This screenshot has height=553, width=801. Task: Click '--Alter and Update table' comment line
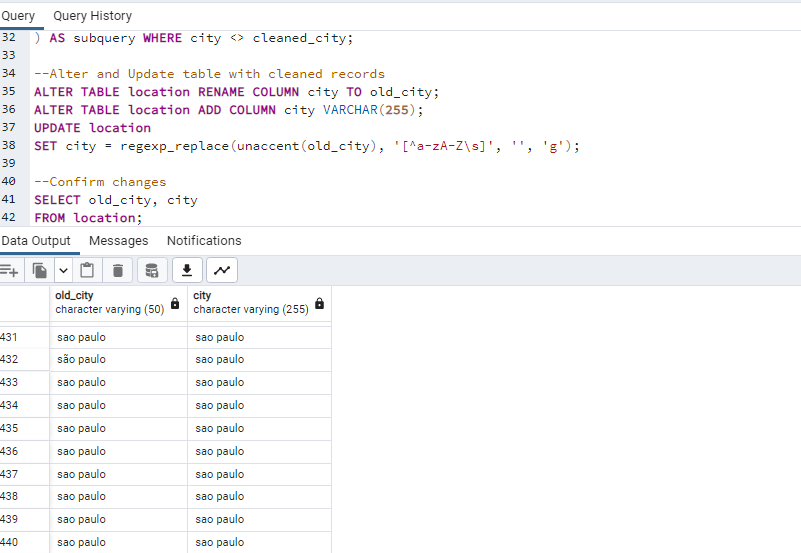[209, 74]
